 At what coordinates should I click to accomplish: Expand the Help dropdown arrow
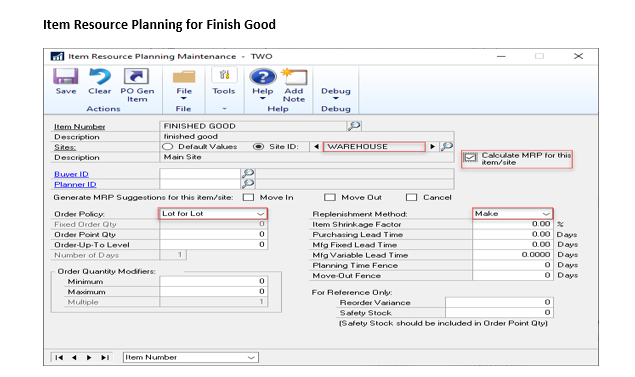[x=262, y=98]
